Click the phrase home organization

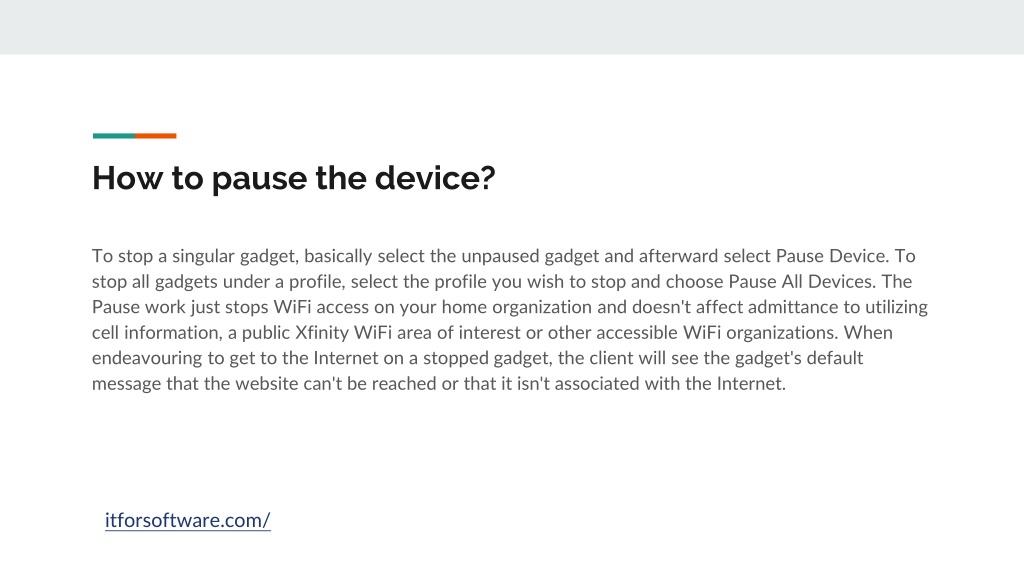click(517, 308)
